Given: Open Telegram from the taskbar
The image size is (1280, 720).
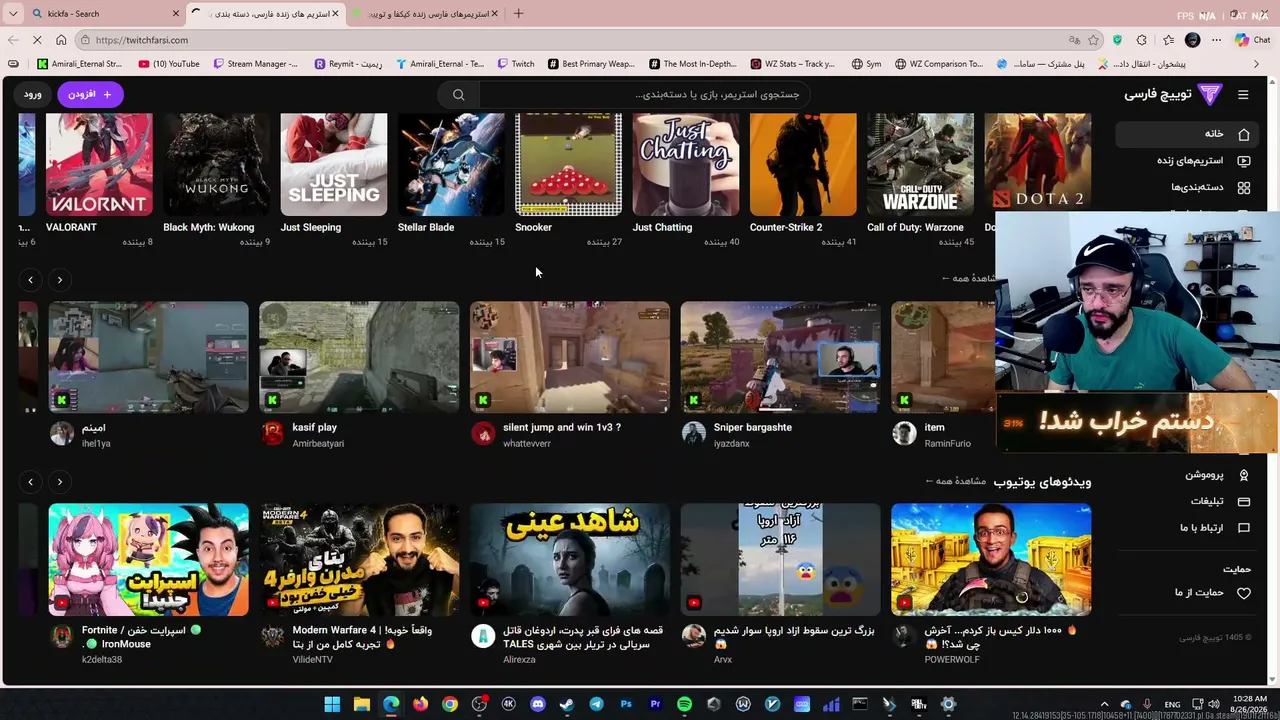Looking at the screenshot, I should point(596,704).
